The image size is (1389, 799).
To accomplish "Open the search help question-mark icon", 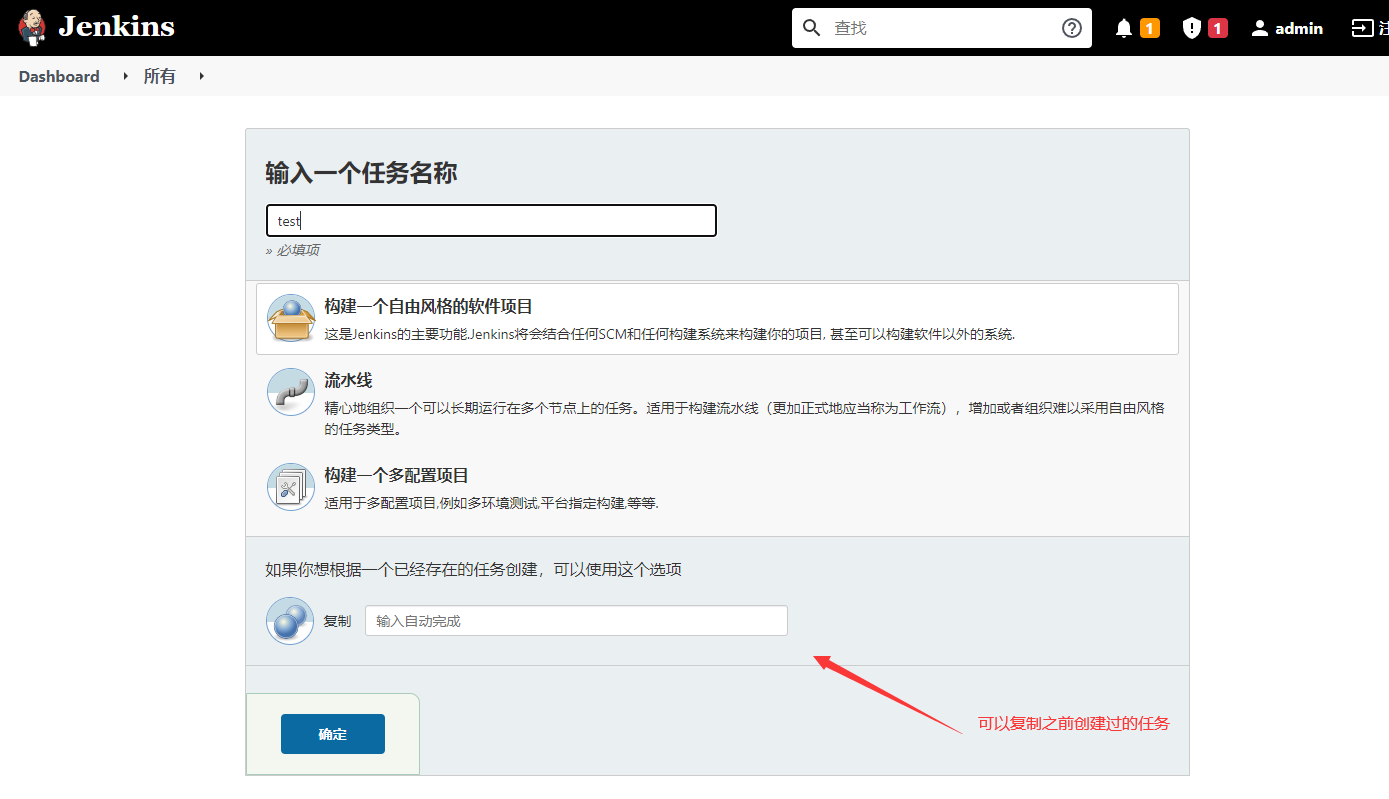I will tap(1071, 28).
